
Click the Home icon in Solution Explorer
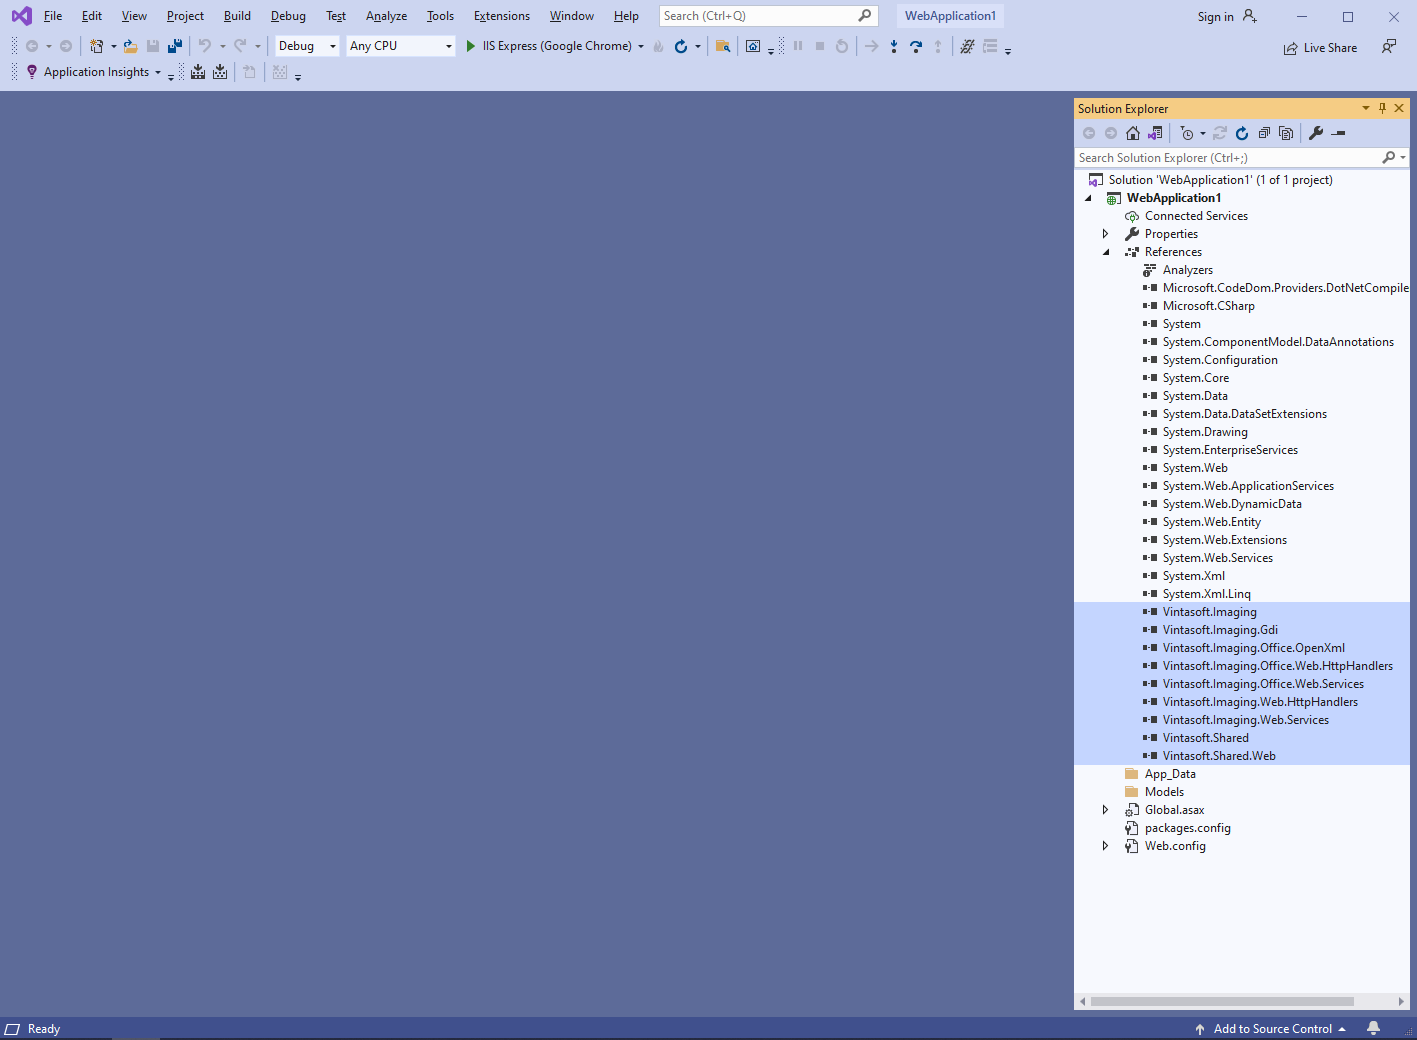pos(1133,133)
